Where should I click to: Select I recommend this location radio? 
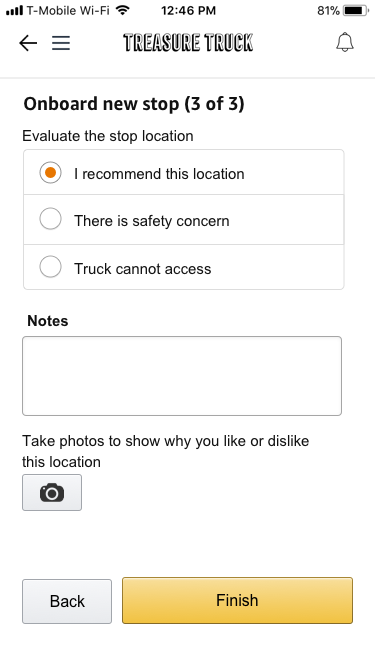pyautogui.click(x=50, y=173)
